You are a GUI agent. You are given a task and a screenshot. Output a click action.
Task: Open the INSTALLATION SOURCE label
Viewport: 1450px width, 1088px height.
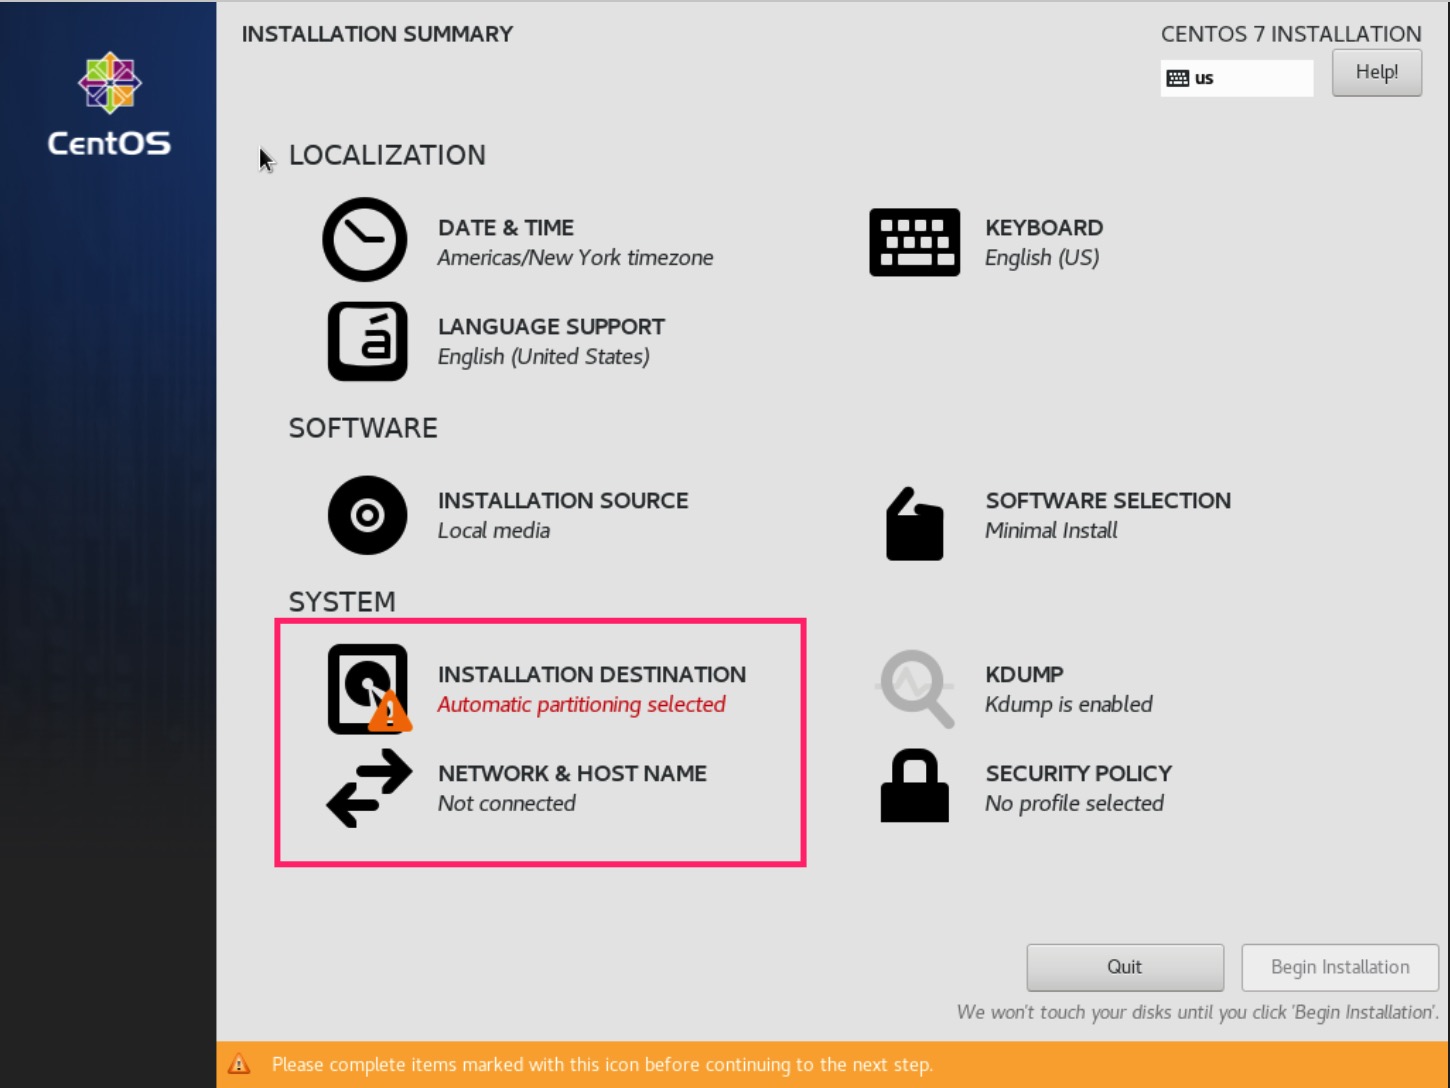pos(563,501)
